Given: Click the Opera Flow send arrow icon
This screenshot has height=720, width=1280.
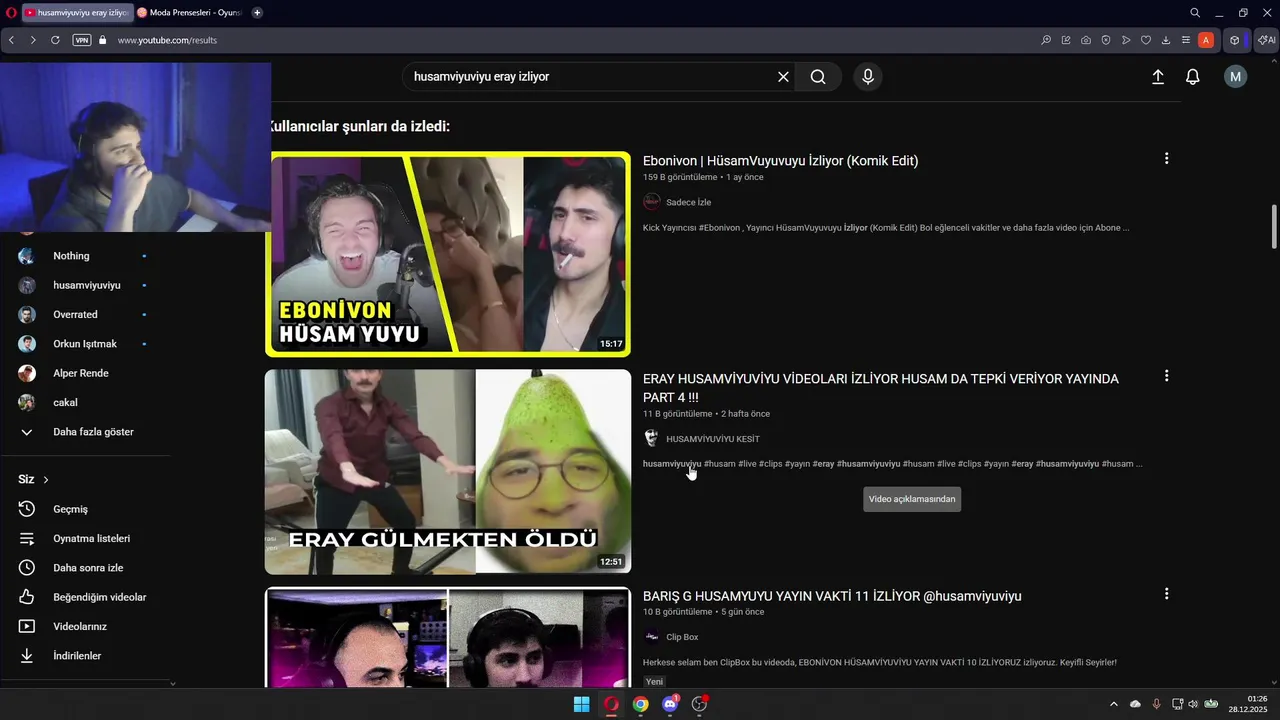Looking at the screenshot, I should (1126, 40).
